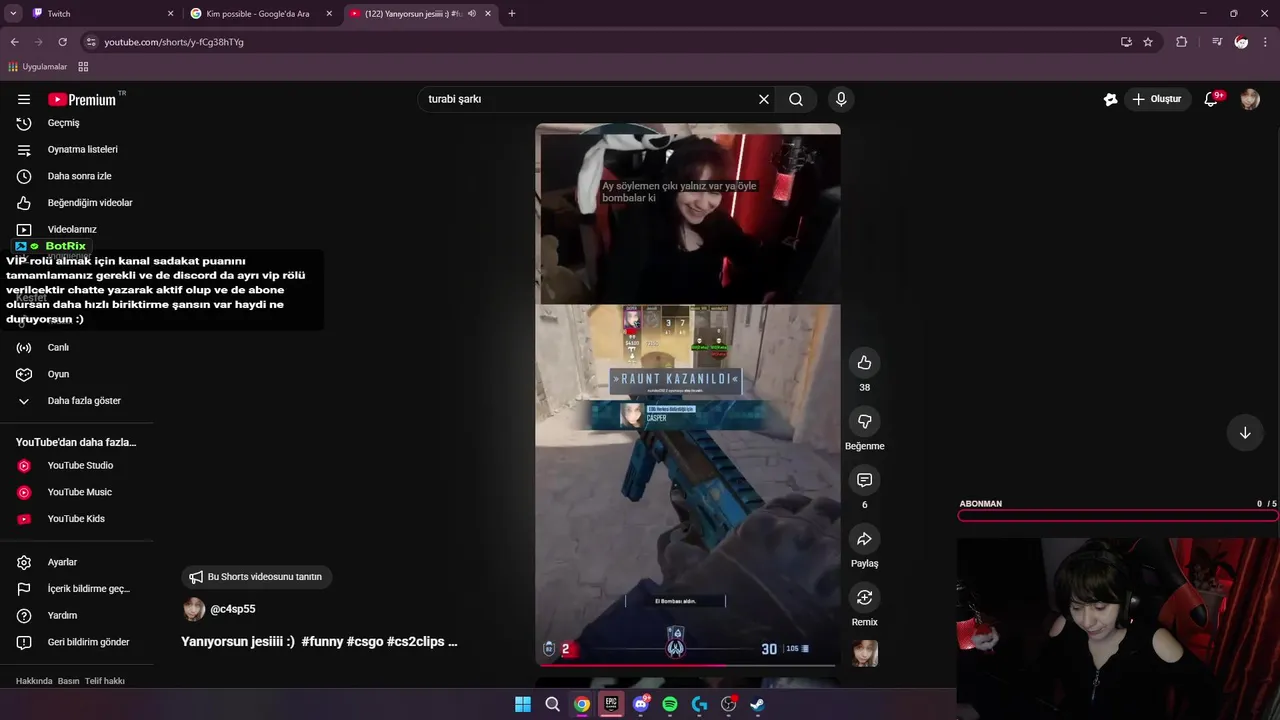1280x720 pixels.
Task: Clear the search text with X
Action: point(764,99)
